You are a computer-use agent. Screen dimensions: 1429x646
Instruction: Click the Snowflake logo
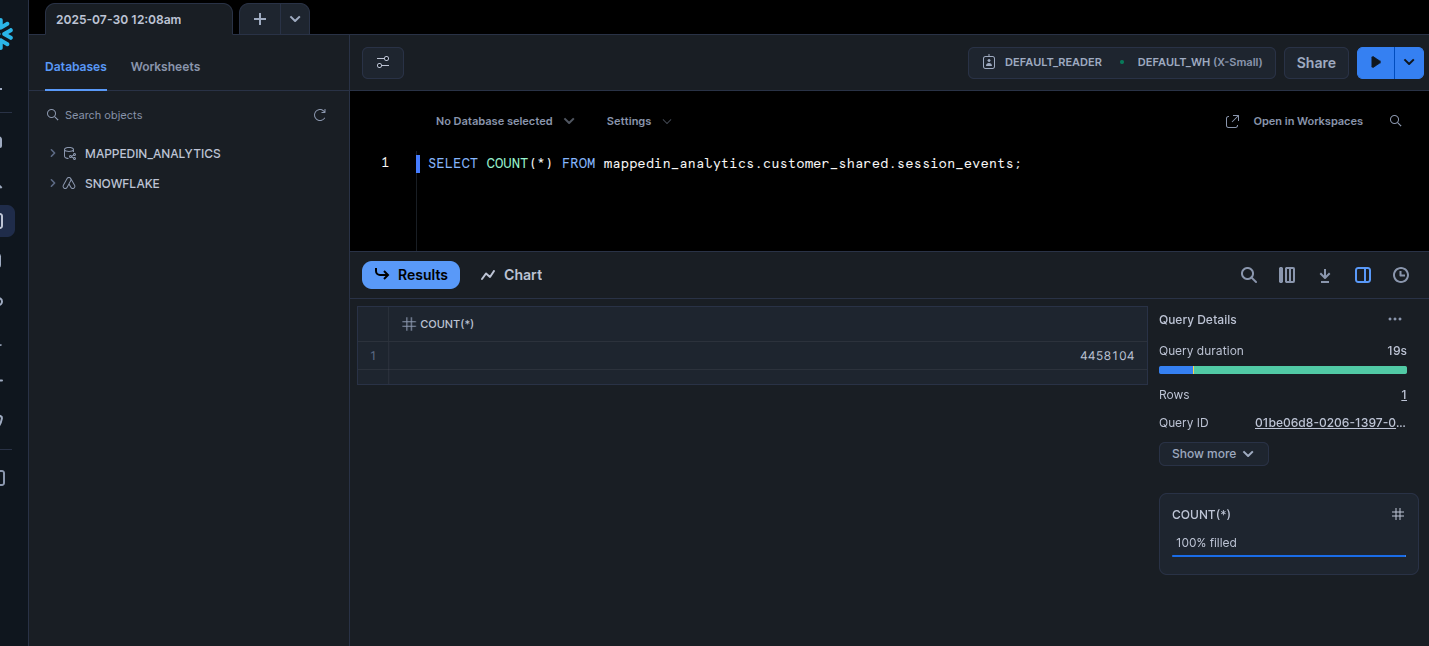click(6, 33)
